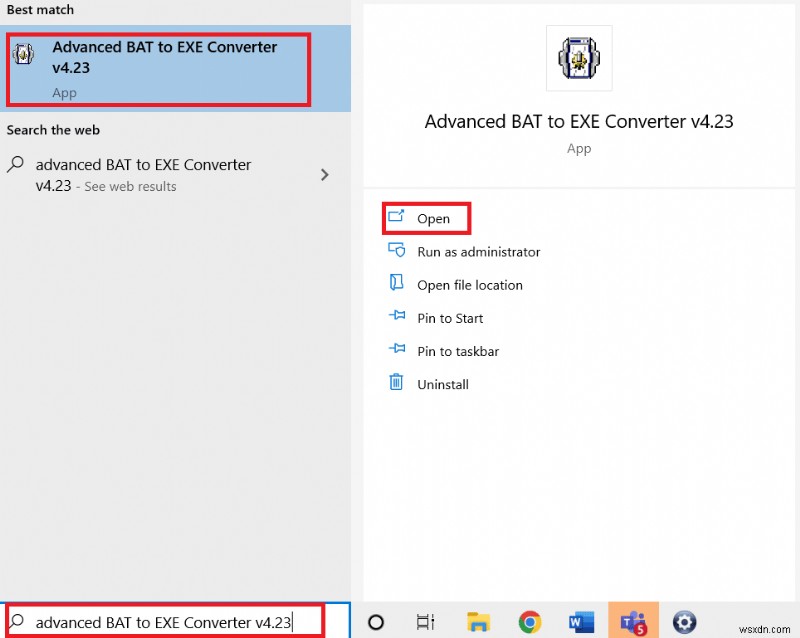The width and height of the screenshot is (800, 638).
Task: Open Microsoft Word from the taskbar
Action: click(x=583, y=620)
